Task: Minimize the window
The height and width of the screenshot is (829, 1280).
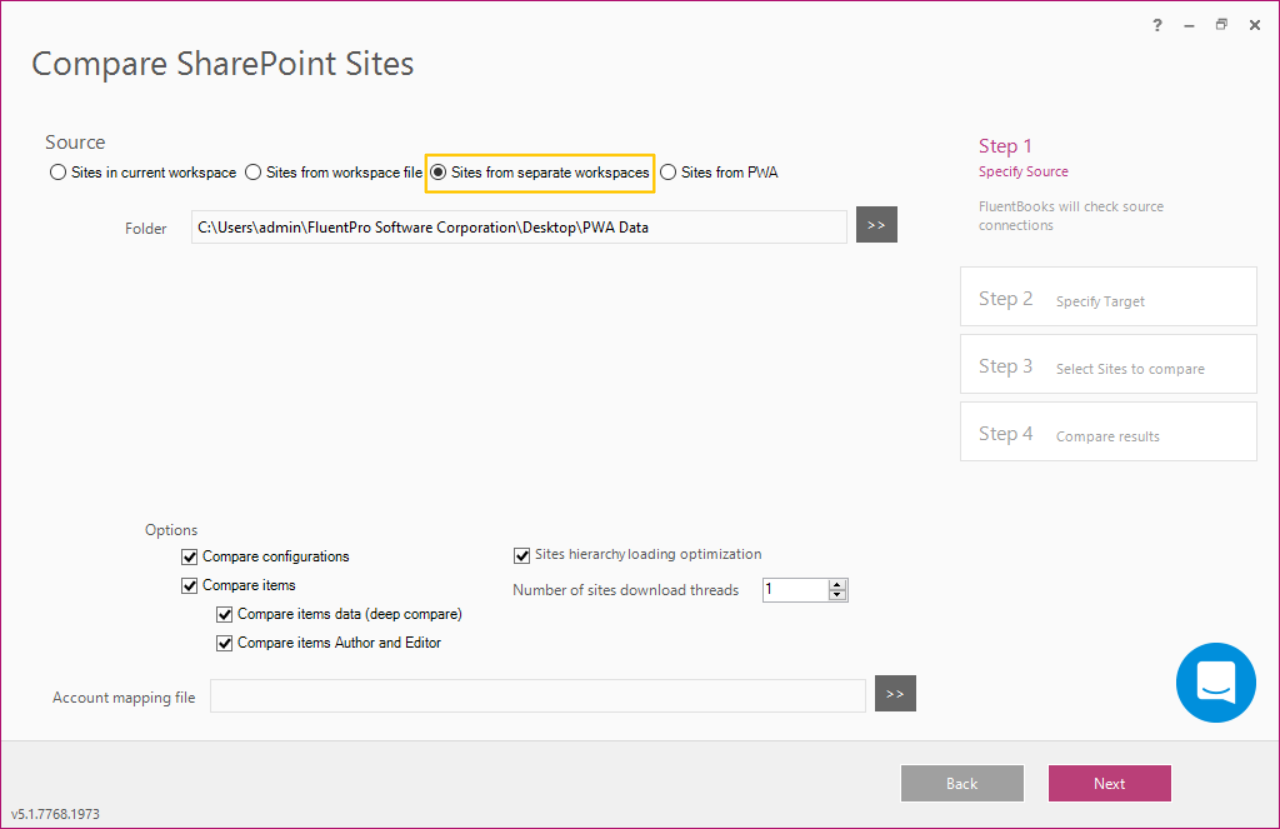Action: pyautogui.click(x=1189, y=26)
